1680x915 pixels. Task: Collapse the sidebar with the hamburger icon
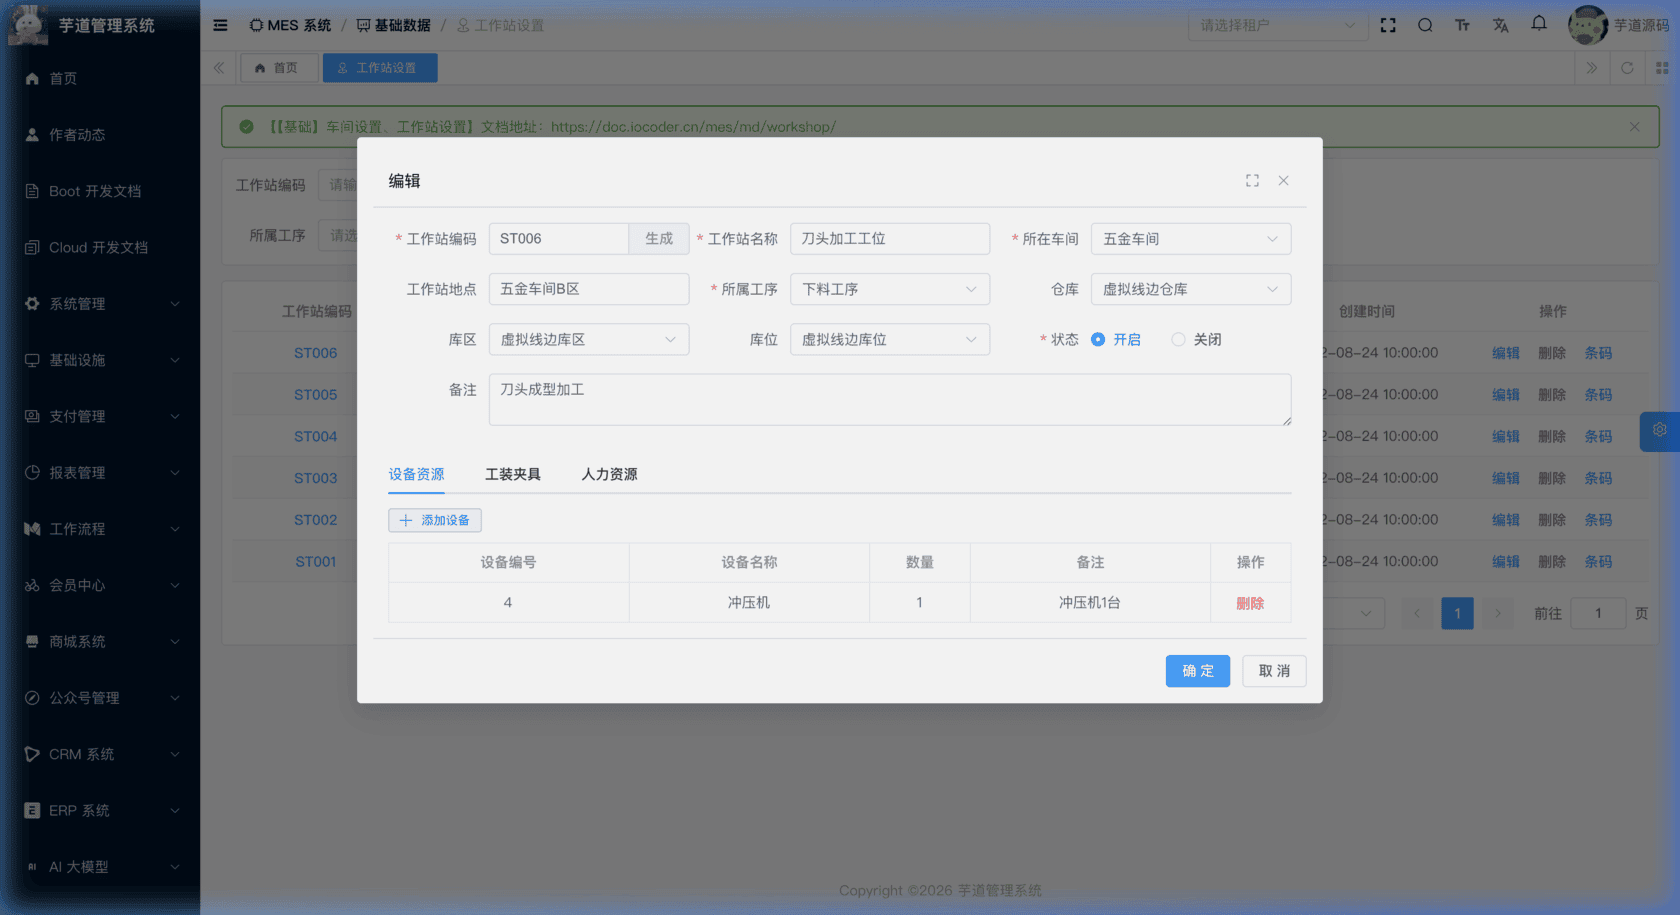pyautogui.click(x=220, y=25)
